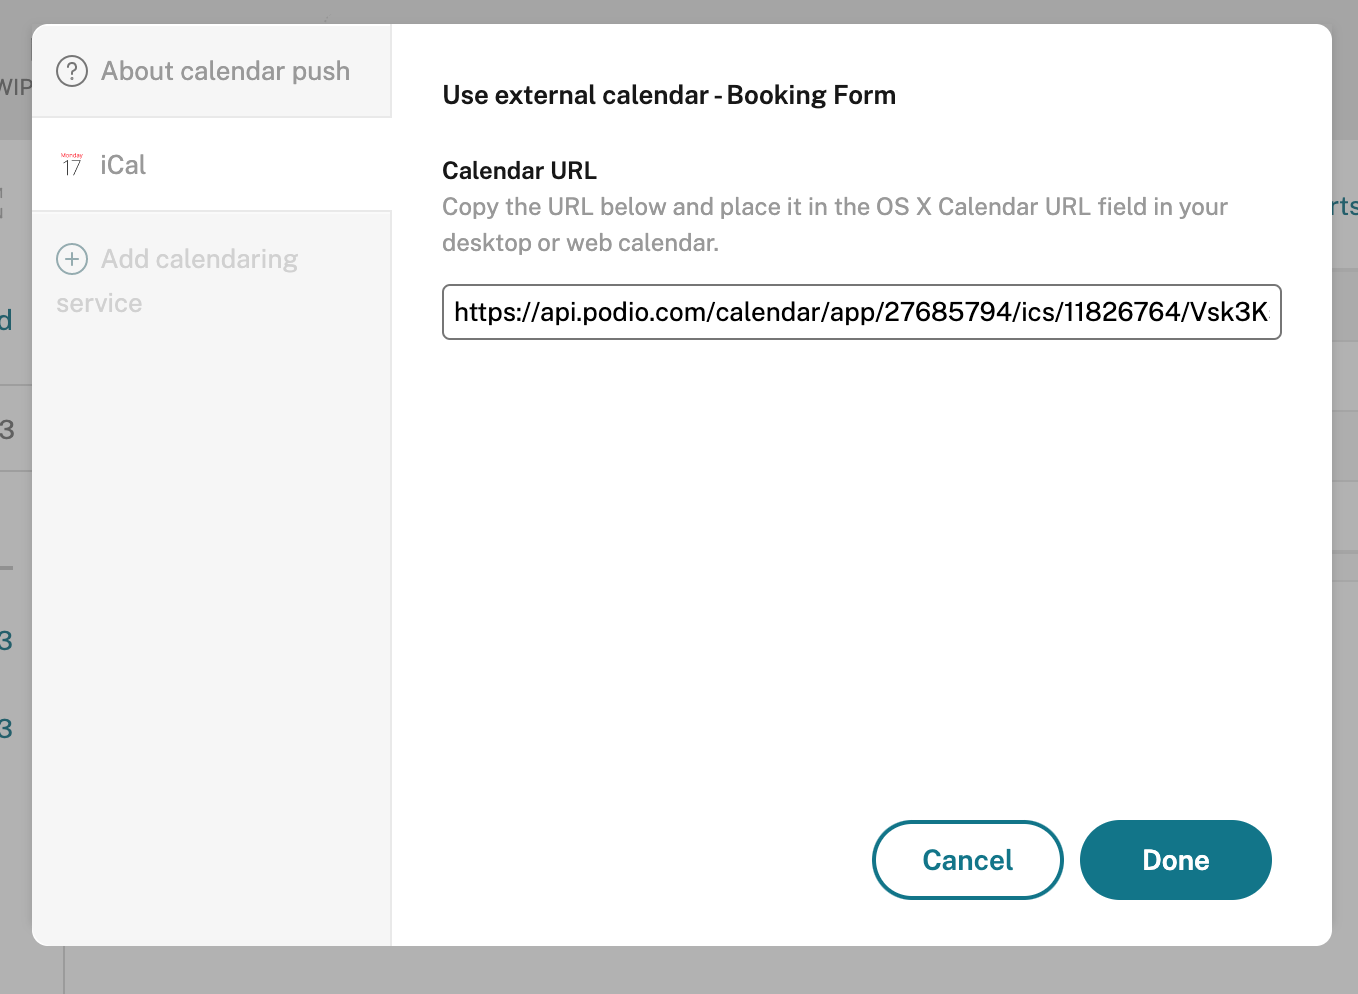Click the circled plus icon
This screenshot has height=994, width=1358.
click(72, 259)
